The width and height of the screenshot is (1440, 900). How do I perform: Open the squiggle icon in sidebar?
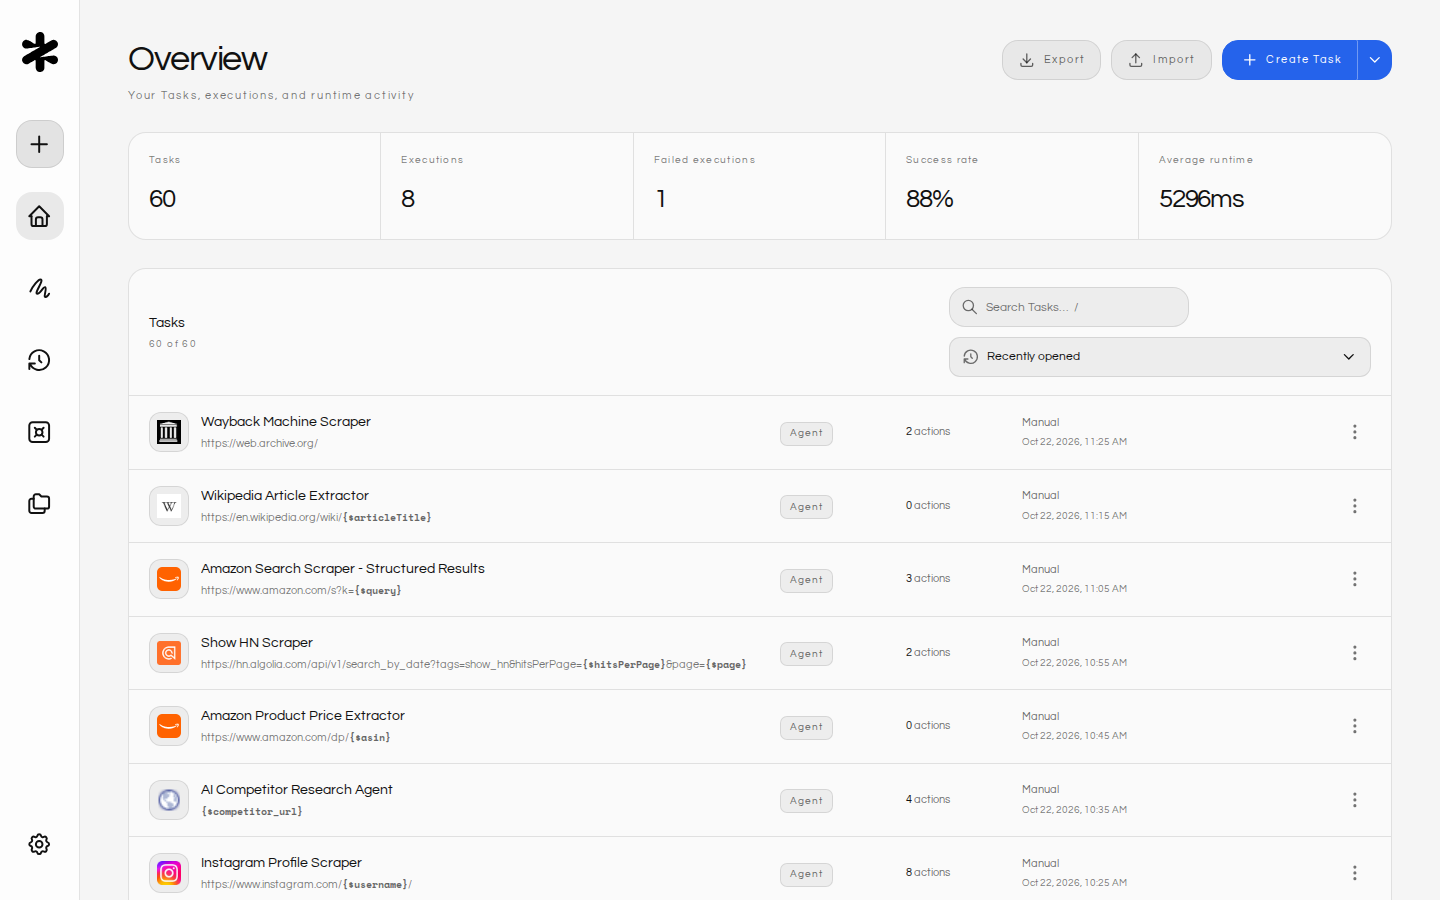[40, 288]
